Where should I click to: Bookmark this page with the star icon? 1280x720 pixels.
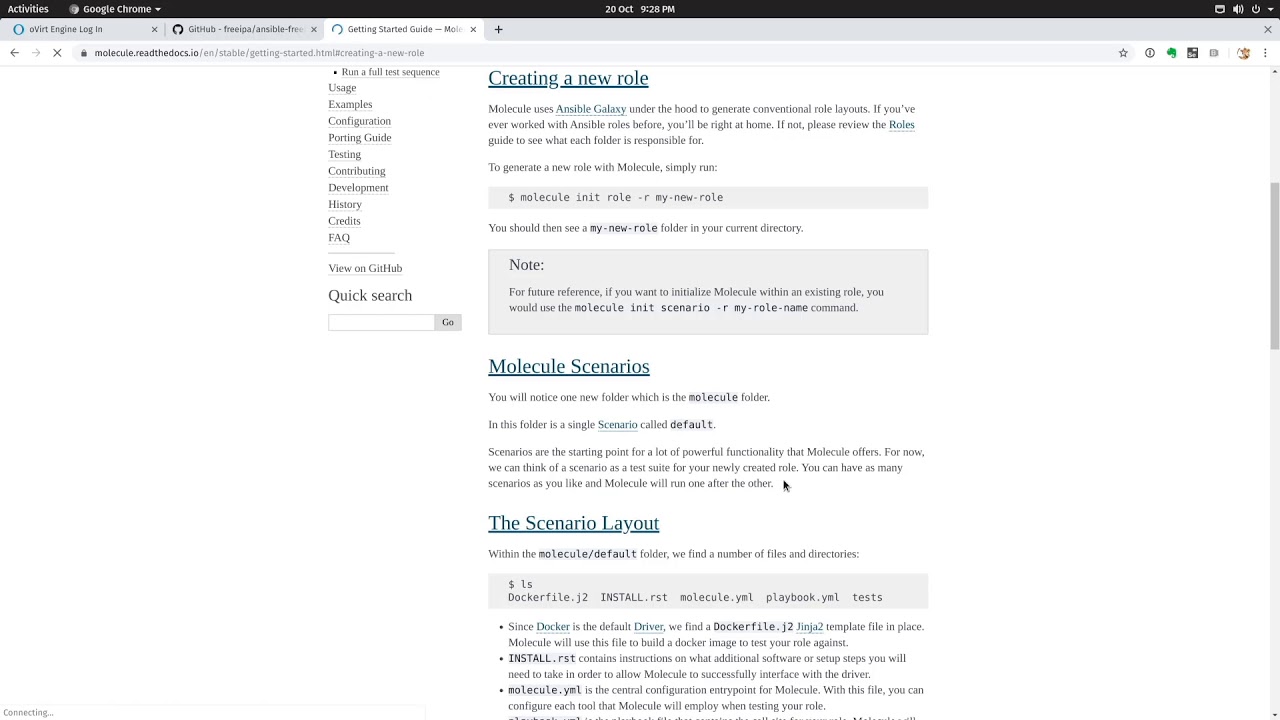(1123, 53)
